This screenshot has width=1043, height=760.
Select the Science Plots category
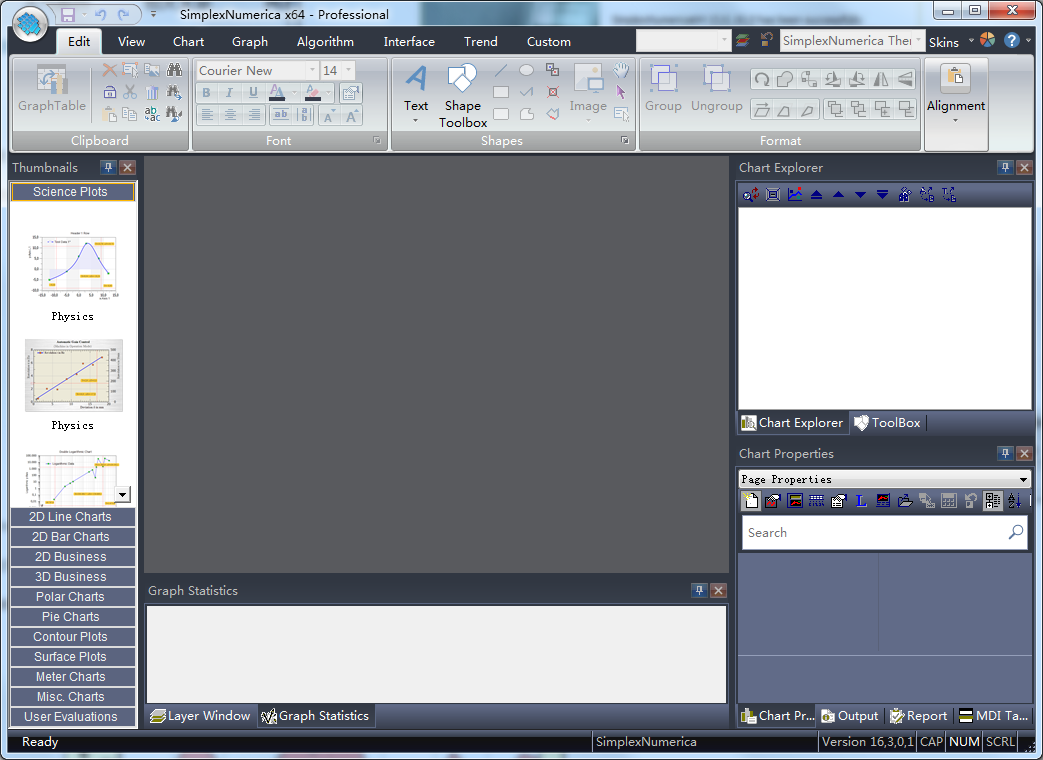[73, 191]
